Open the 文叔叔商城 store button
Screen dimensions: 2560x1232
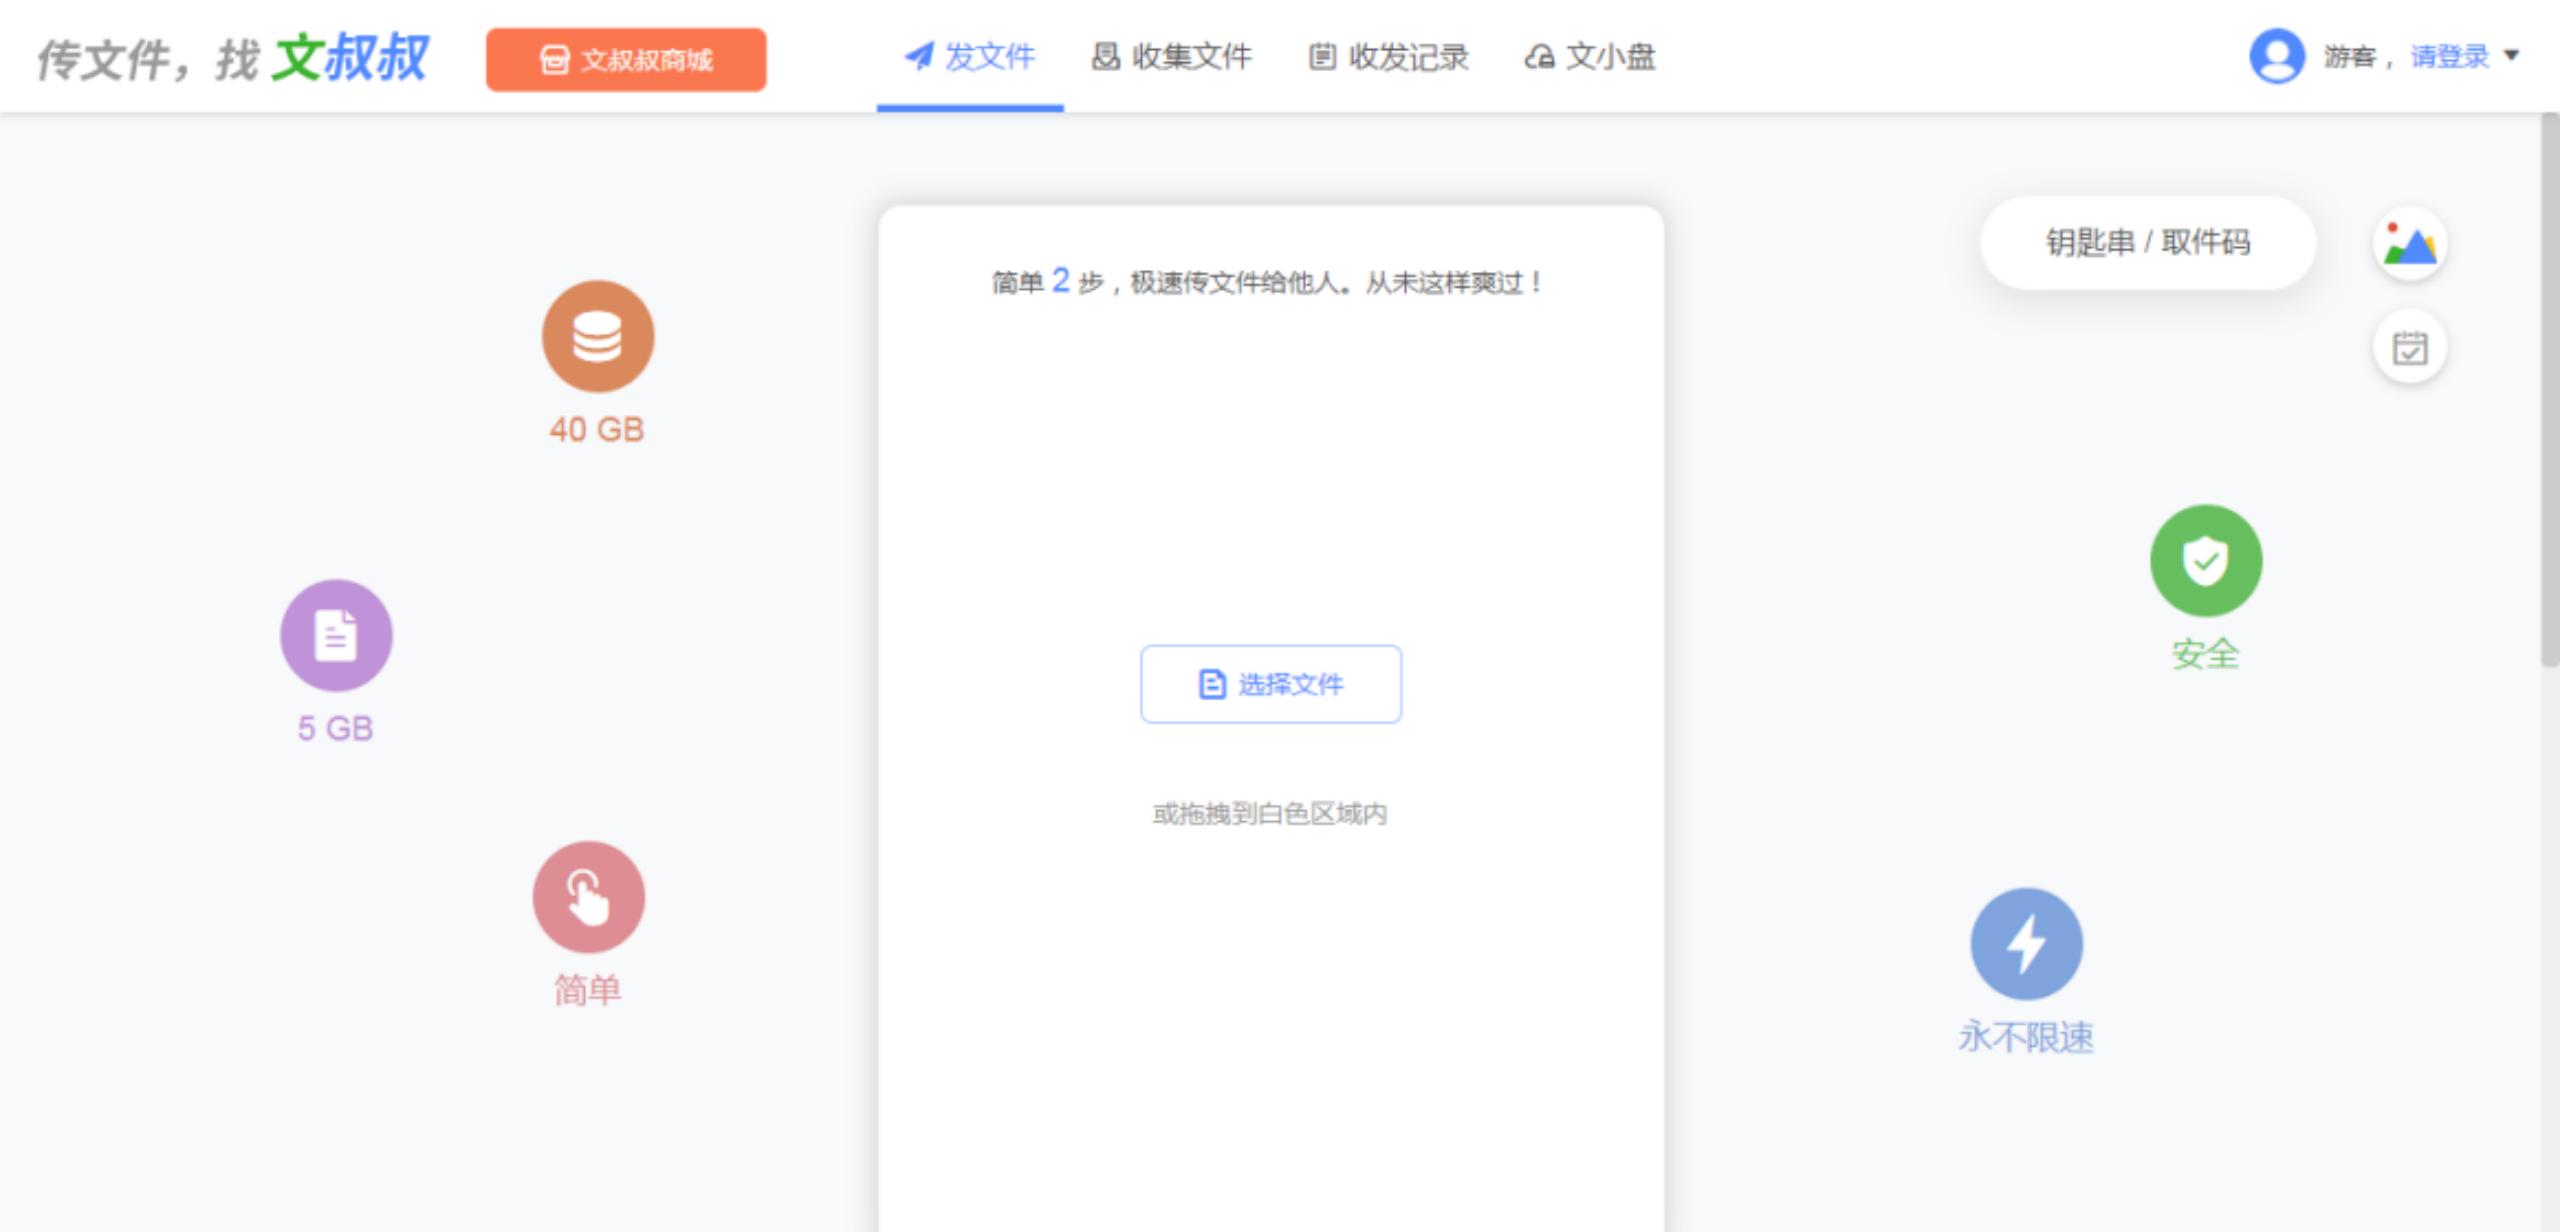[x=626, y=60]
